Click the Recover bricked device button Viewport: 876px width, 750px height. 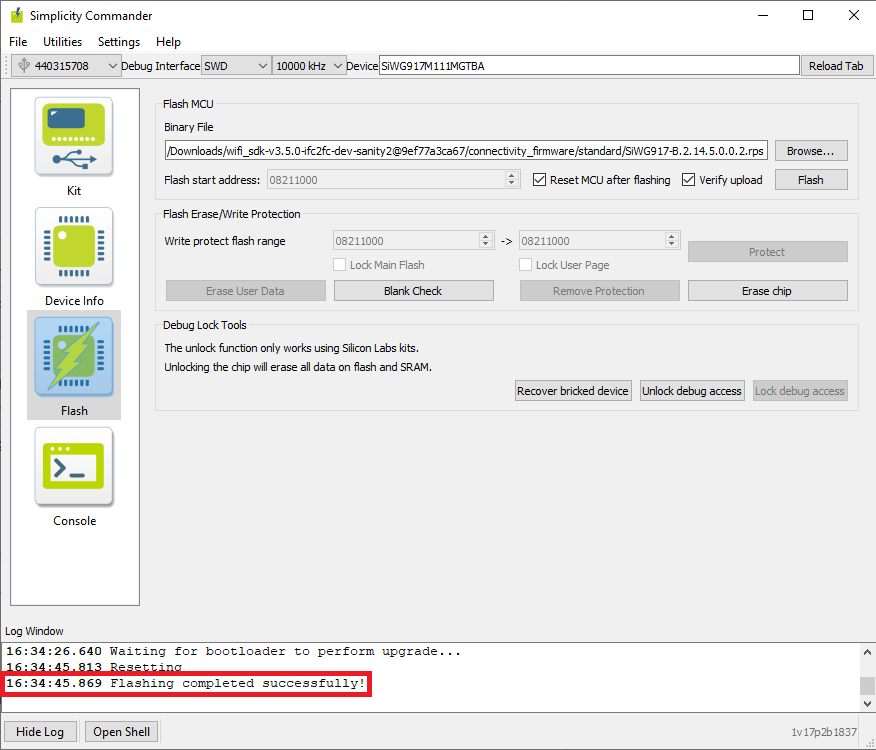pos(573,391)
